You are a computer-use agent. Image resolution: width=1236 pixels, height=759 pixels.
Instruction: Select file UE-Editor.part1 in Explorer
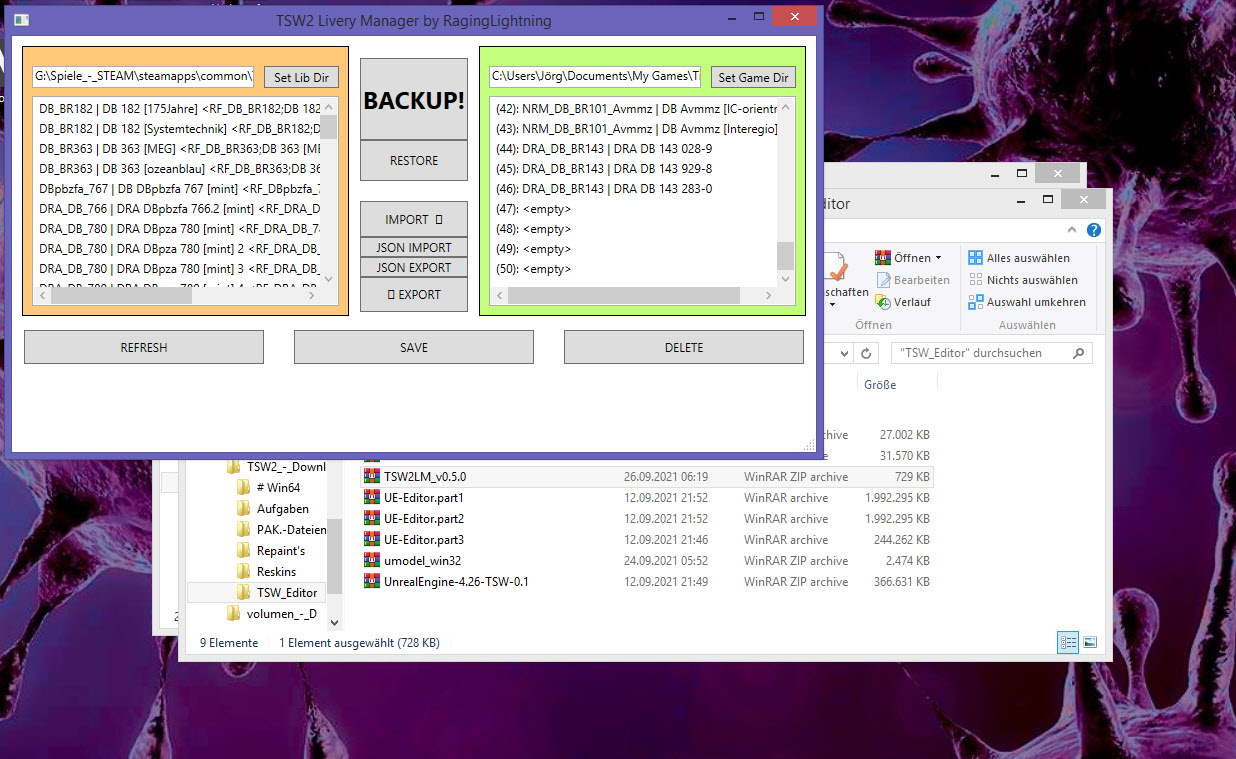(647, 498)
